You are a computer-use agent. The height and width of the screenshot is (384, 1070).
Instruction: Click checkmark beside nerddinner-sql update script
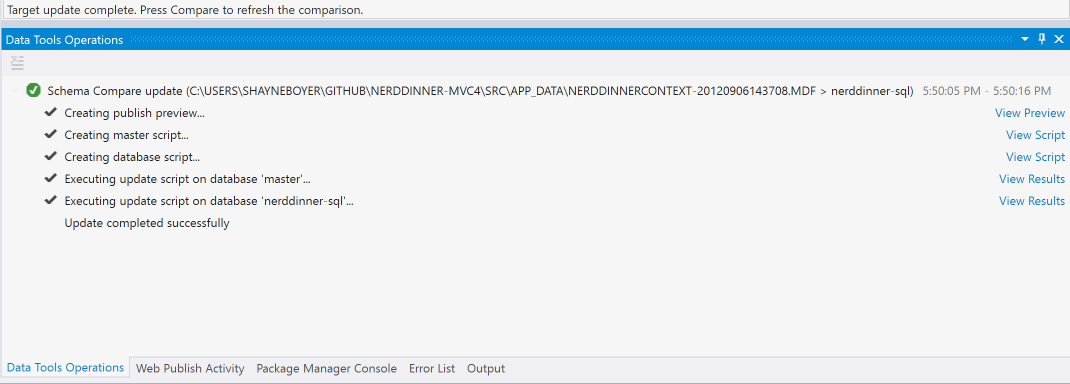[x=50, y=200]
